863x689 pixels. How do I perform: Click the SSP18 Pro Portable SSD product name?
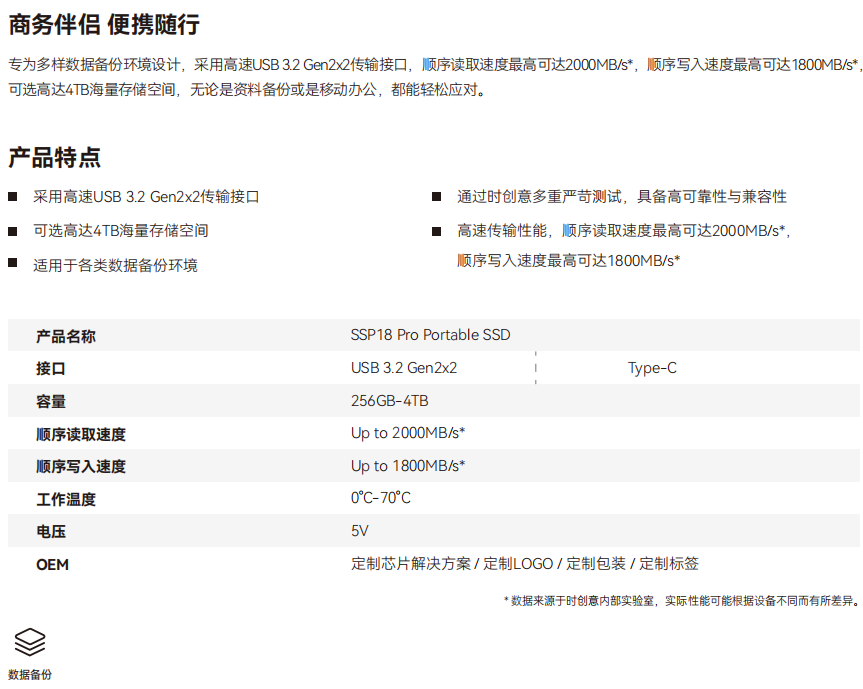tap(430, 335)
